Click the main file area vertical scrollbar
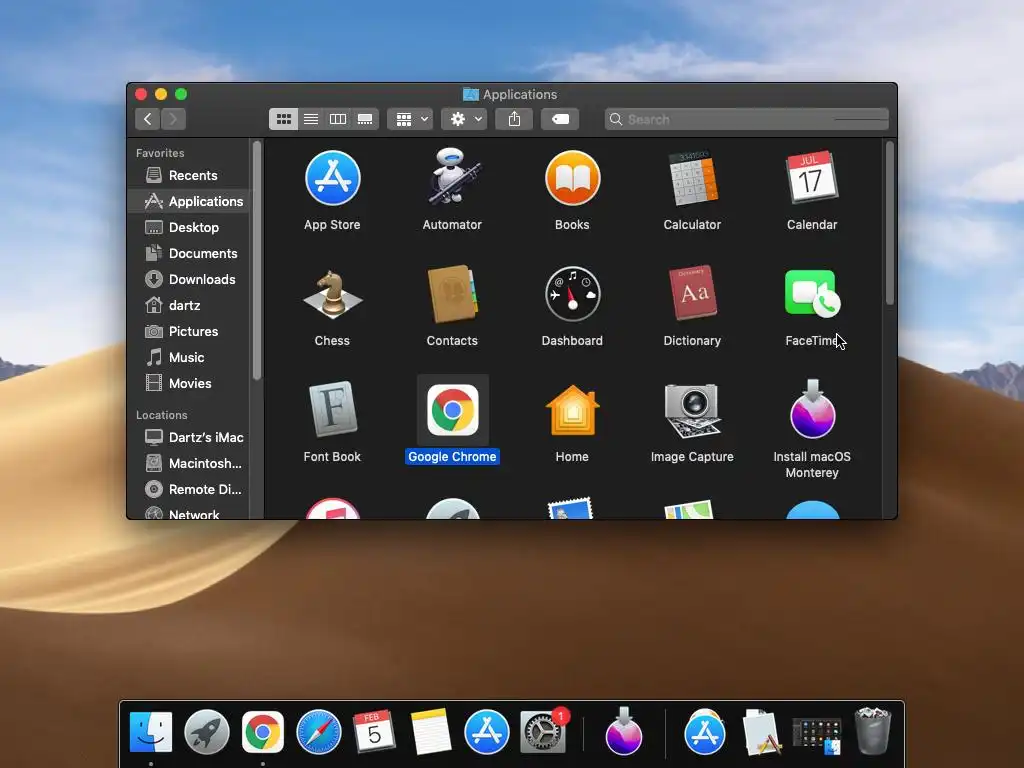 [x=889, y=223]
